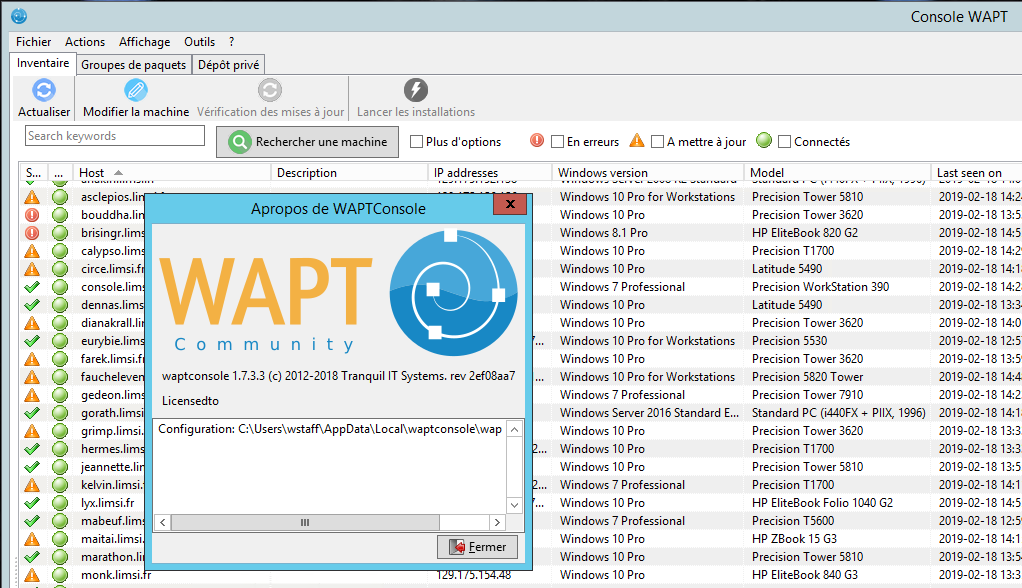Image resolution: width=1022 pixels, height=588 pixels.
Task: Click the green connected dot for hermes row
Action: 60,449
